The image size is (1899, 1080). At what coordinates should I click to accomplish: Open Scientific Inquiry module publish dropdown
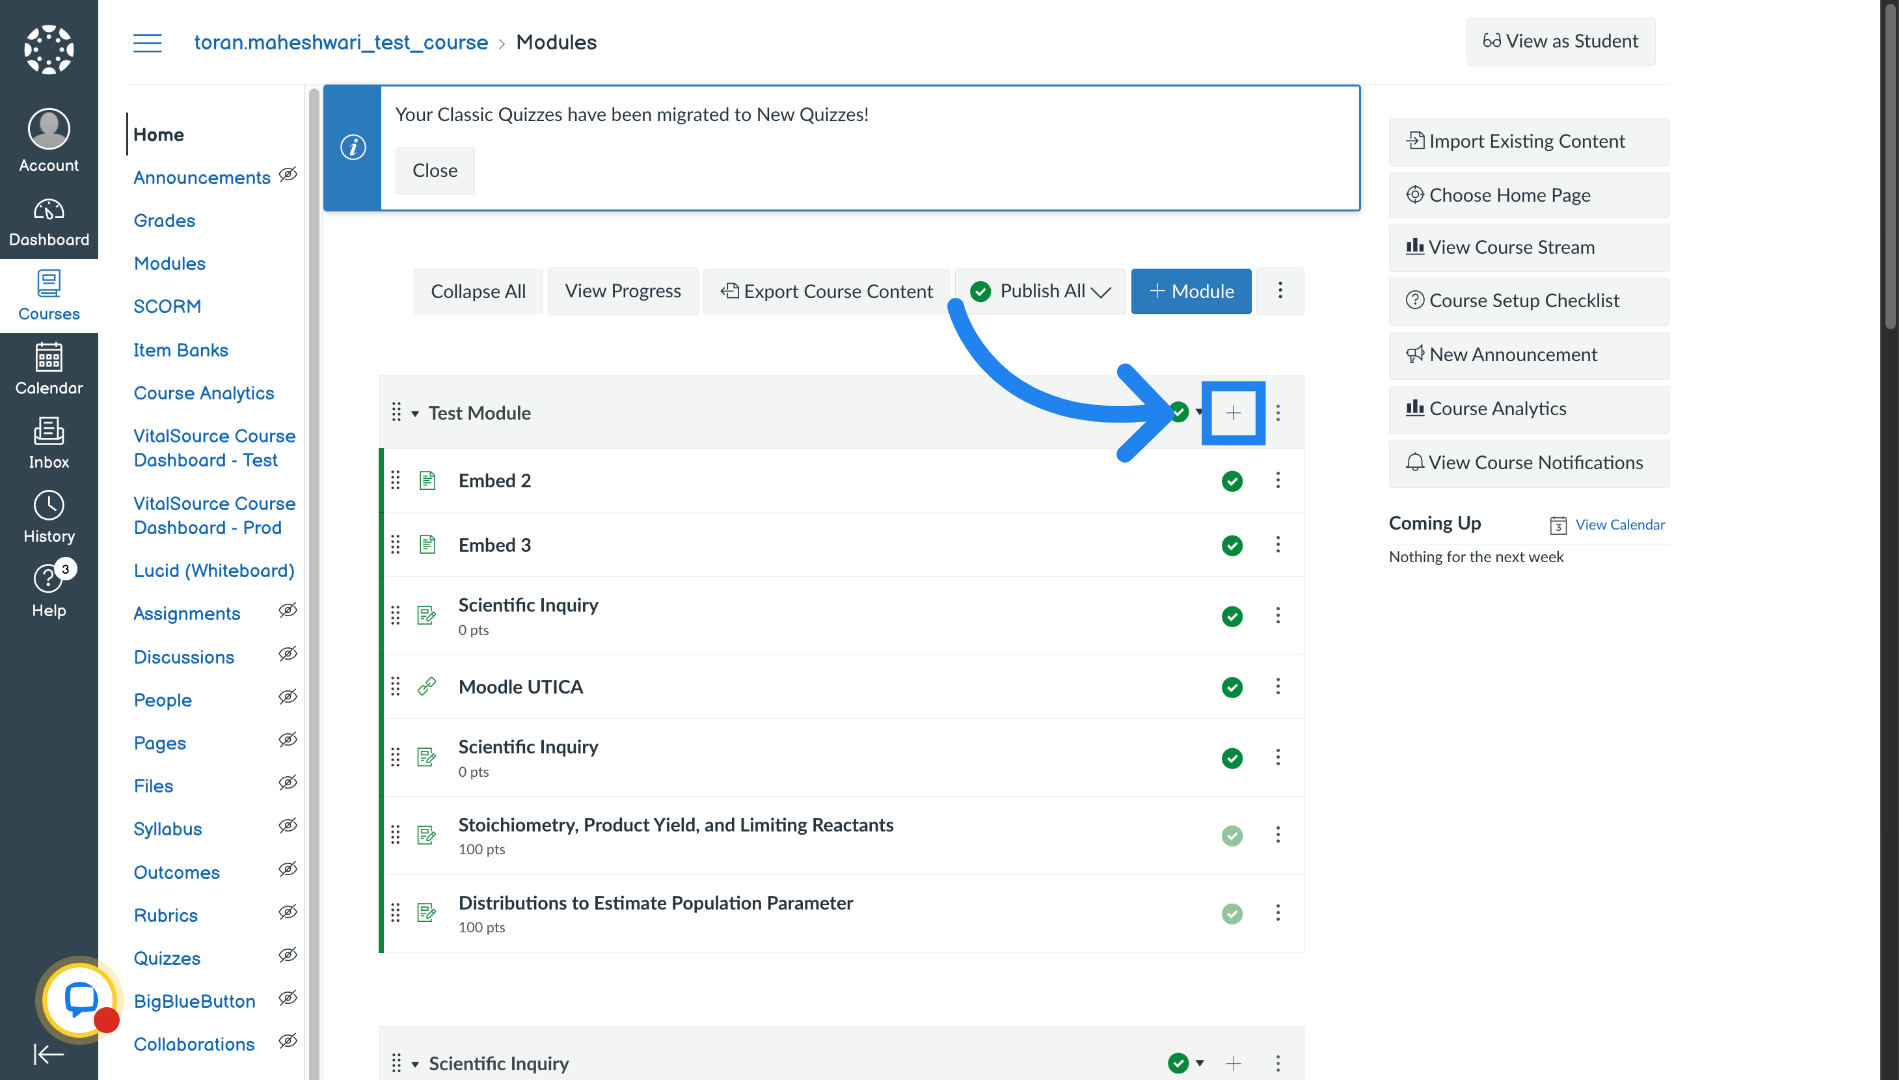[1186, 1063]
